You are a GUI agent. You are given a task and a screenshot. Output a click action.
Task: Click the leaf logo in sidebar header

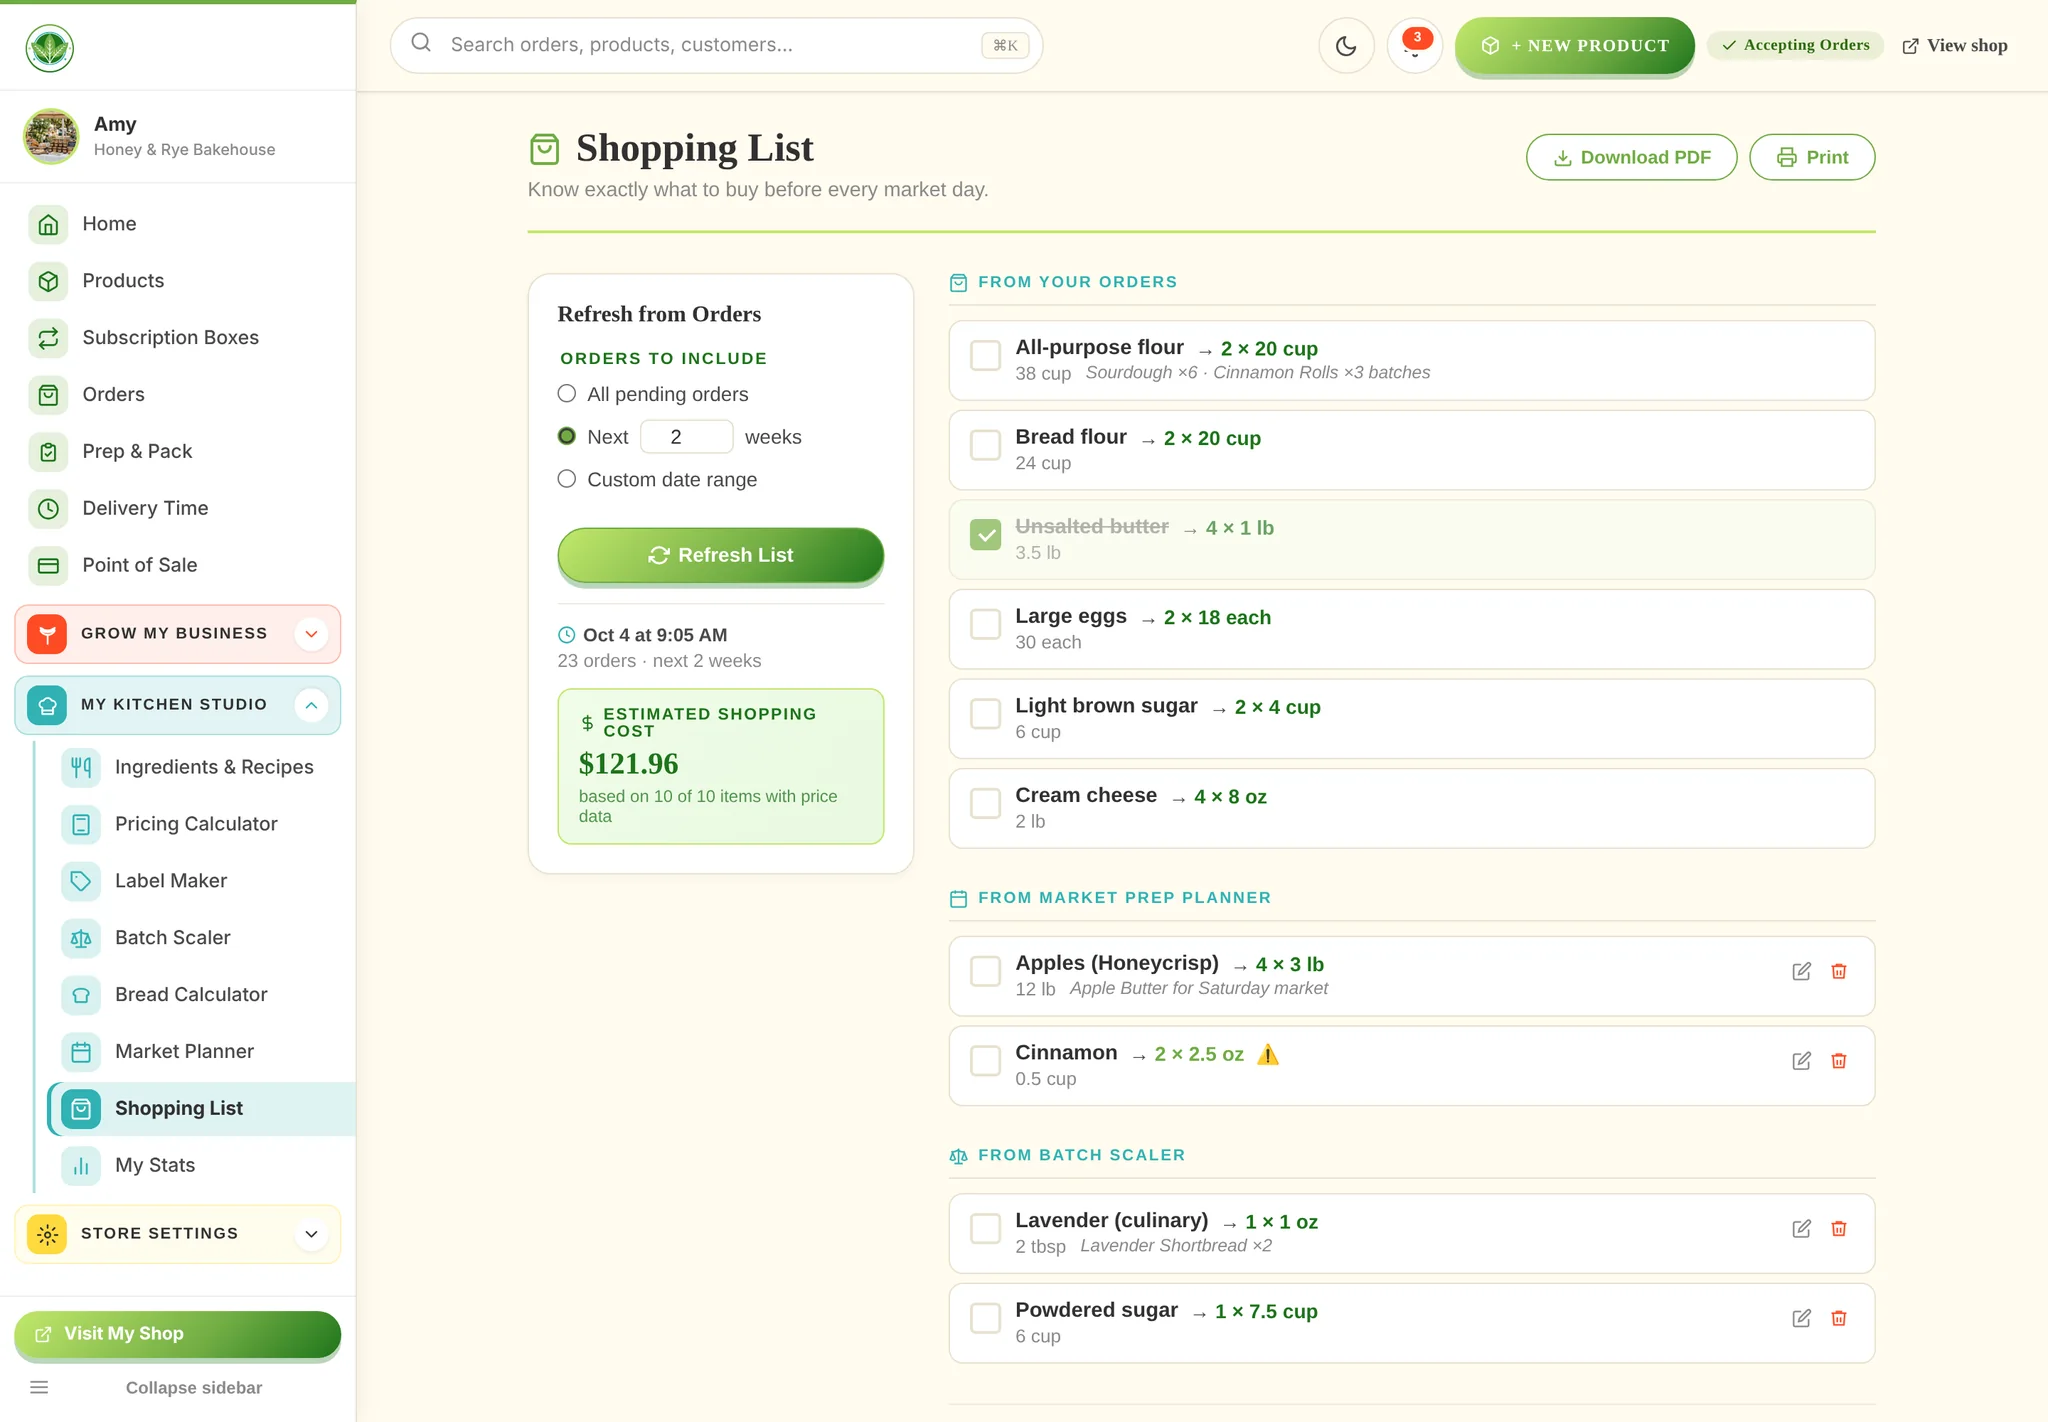50,48
